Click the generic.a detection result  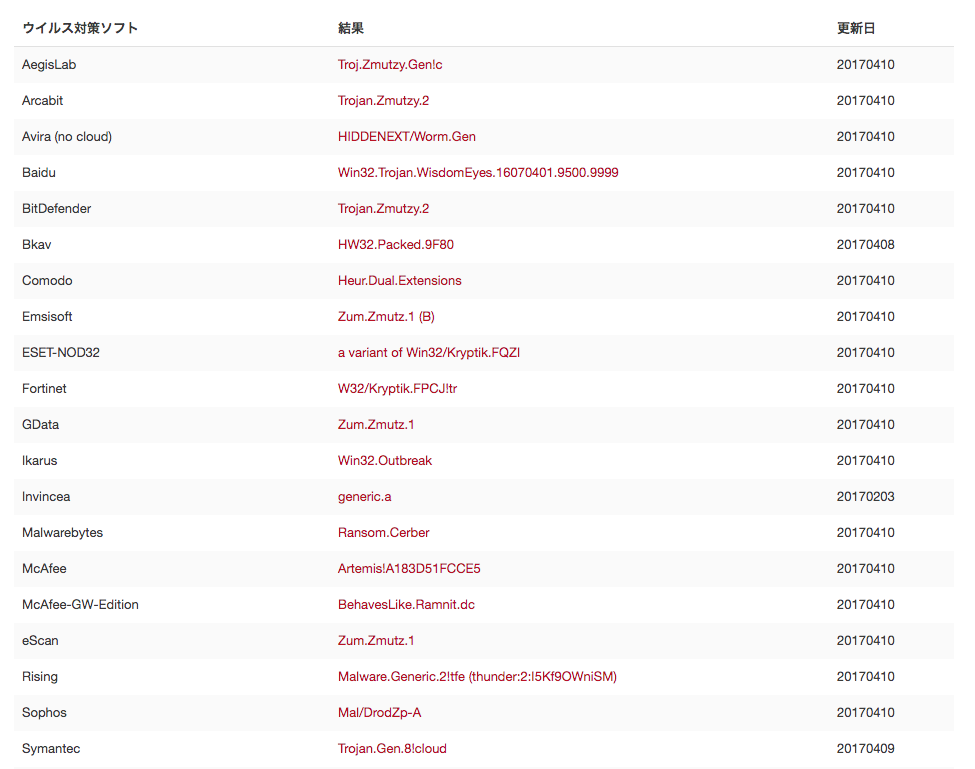(x=364, y=497)
